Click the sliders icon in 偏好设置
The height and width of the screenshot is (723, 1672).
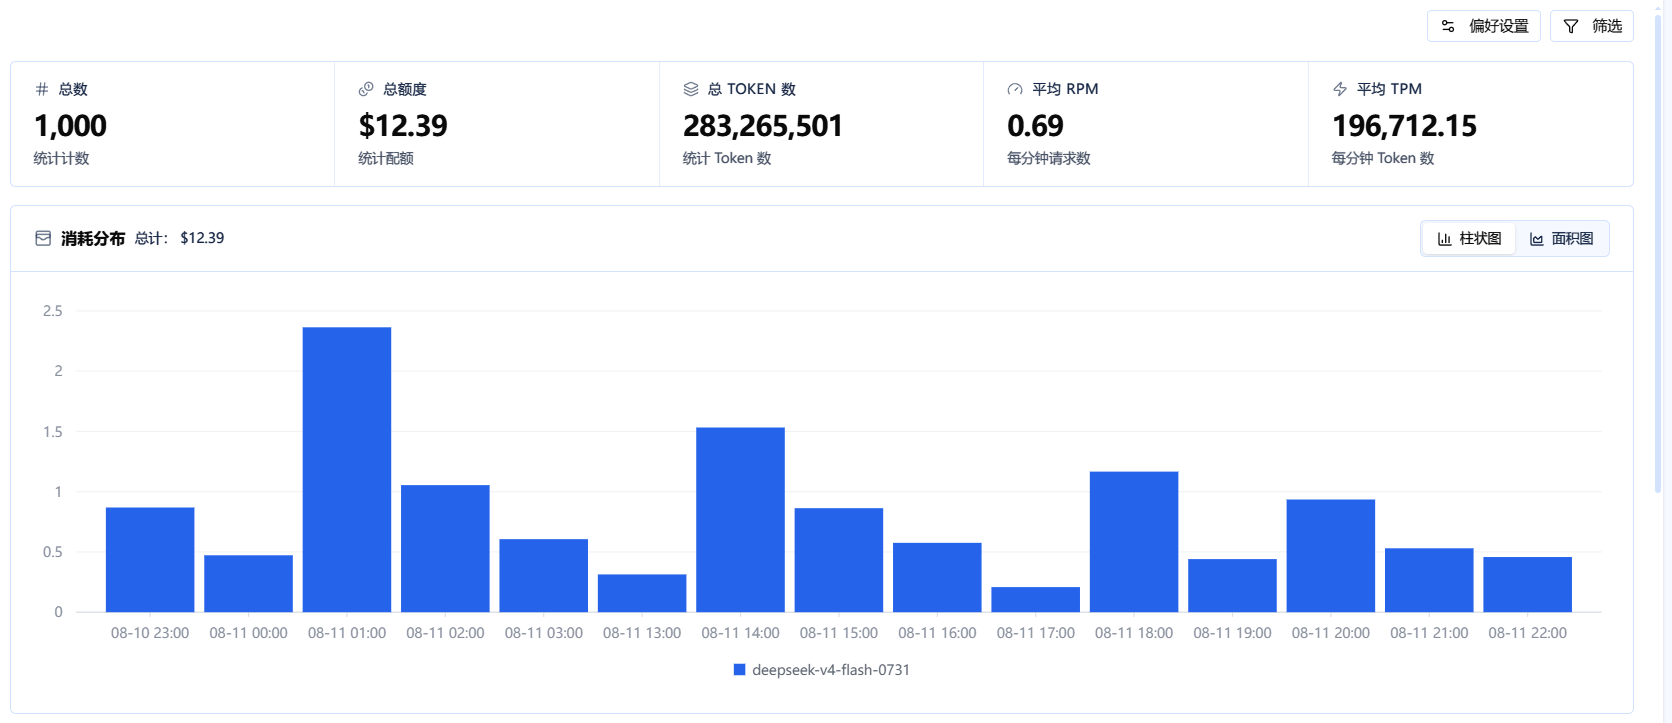click(1448, 26)
